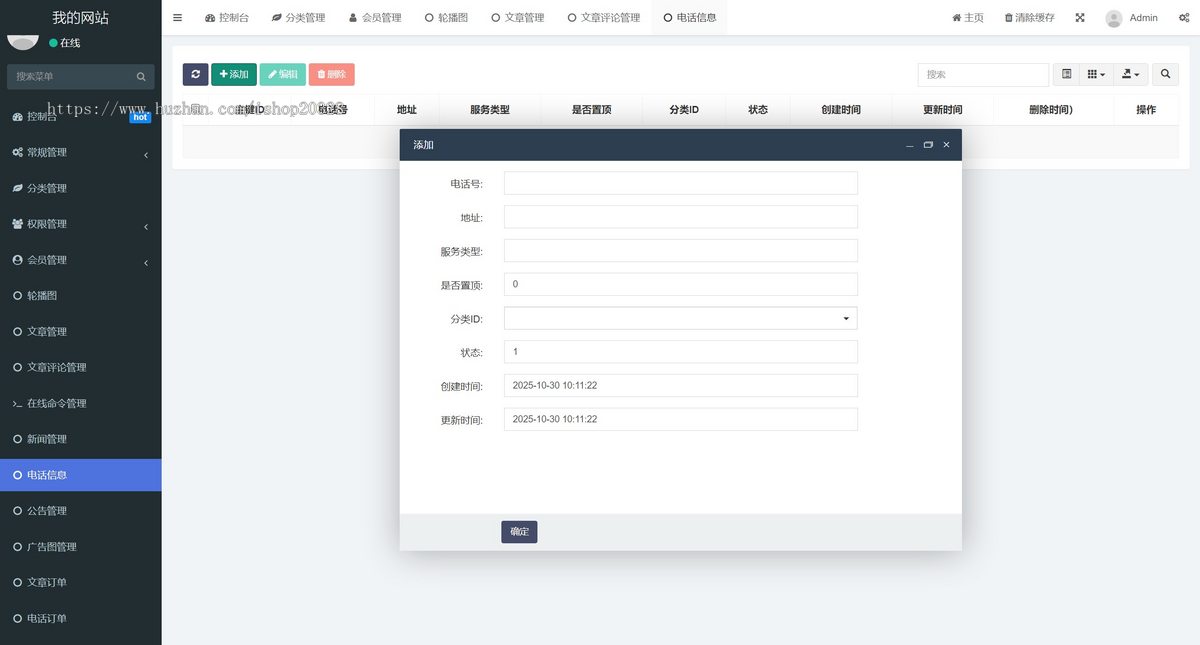Go to 主页 home link
The image size is (1200, 645).
[x=968, y=17]
